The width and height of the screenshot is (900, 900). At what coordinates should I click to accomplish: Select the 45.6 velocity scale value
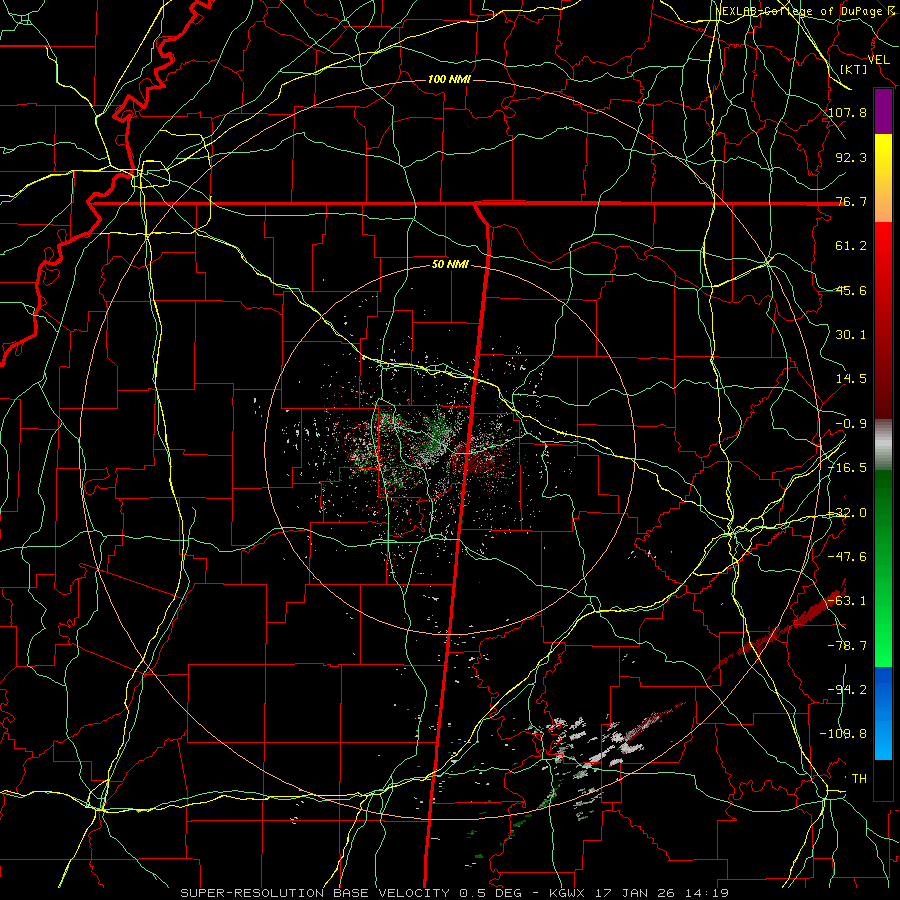851,290
